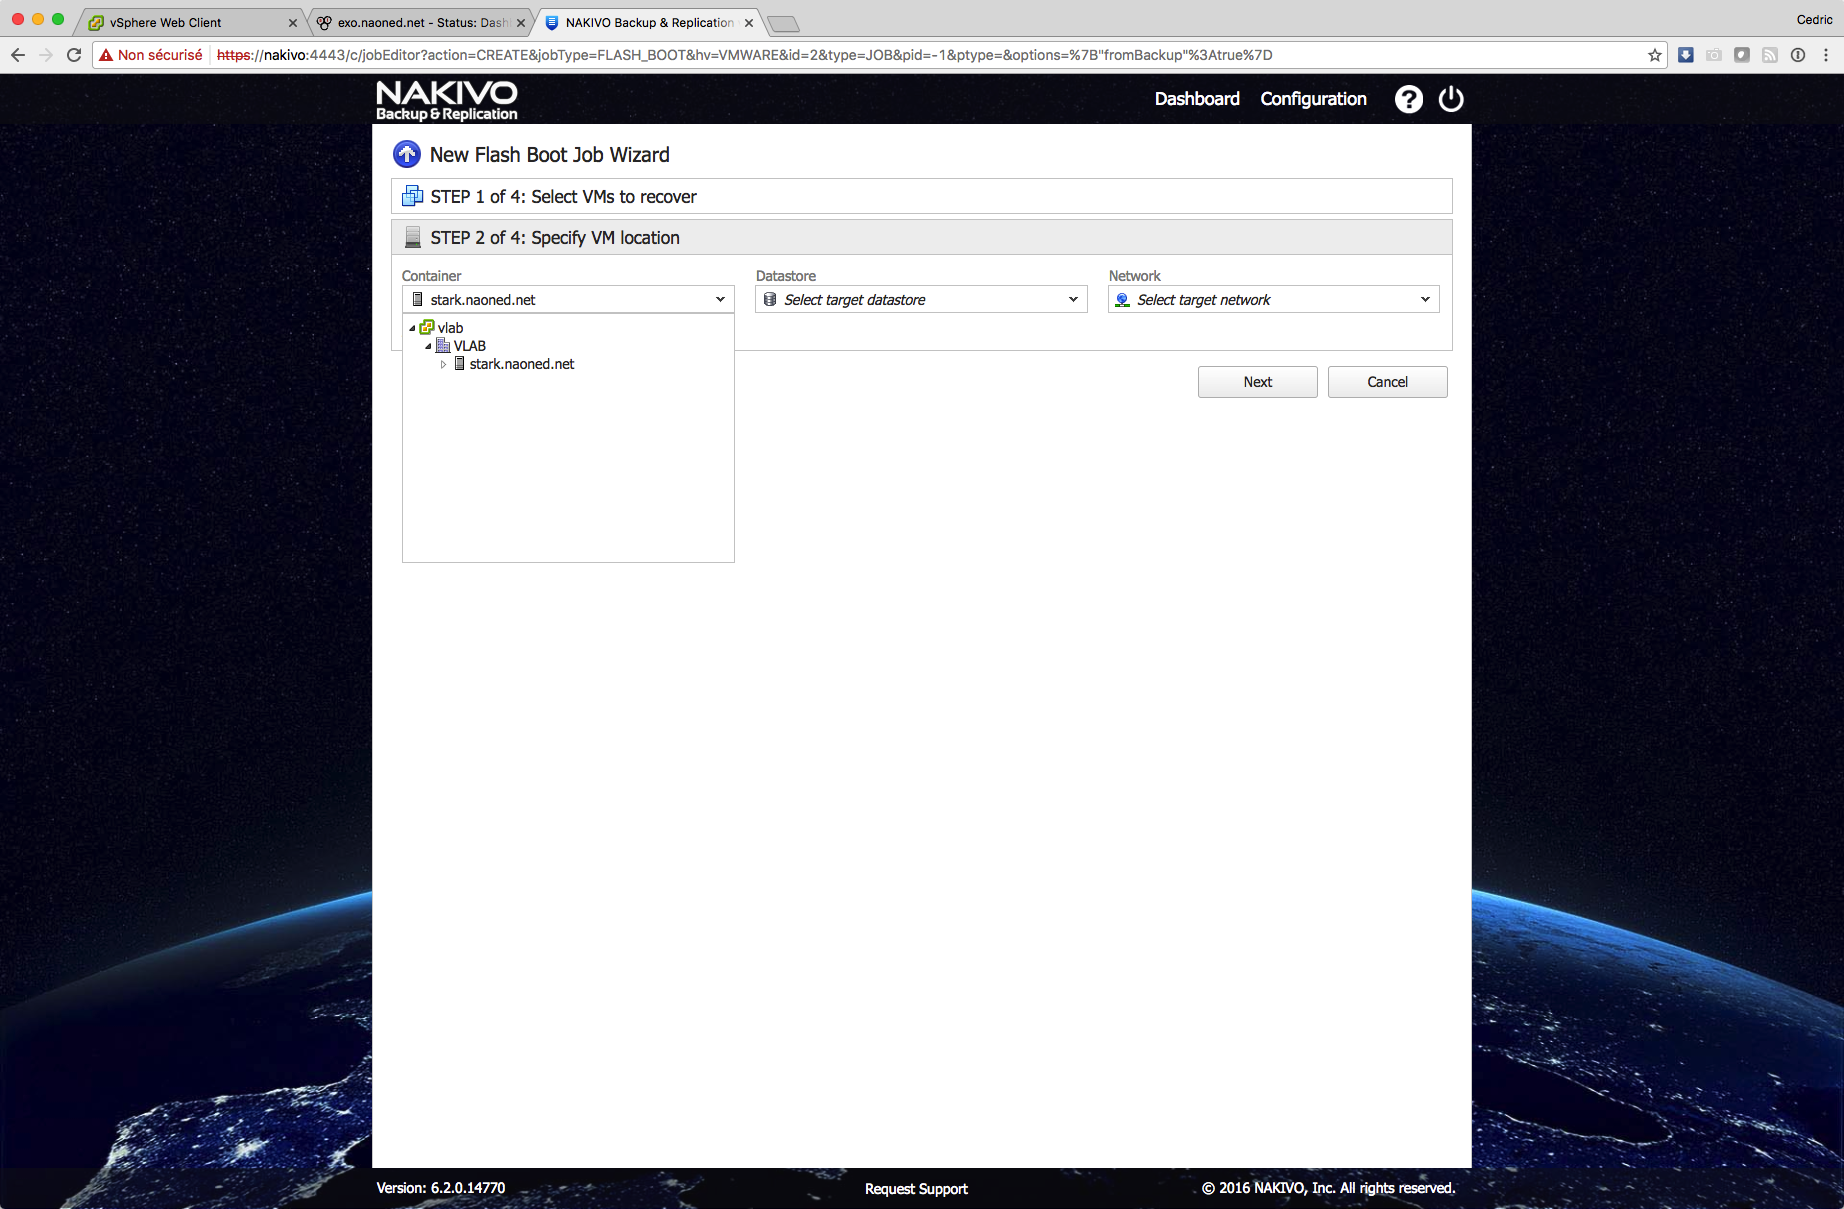
Task: Bookmark page with the star icon
Action: pos(1655,55)
